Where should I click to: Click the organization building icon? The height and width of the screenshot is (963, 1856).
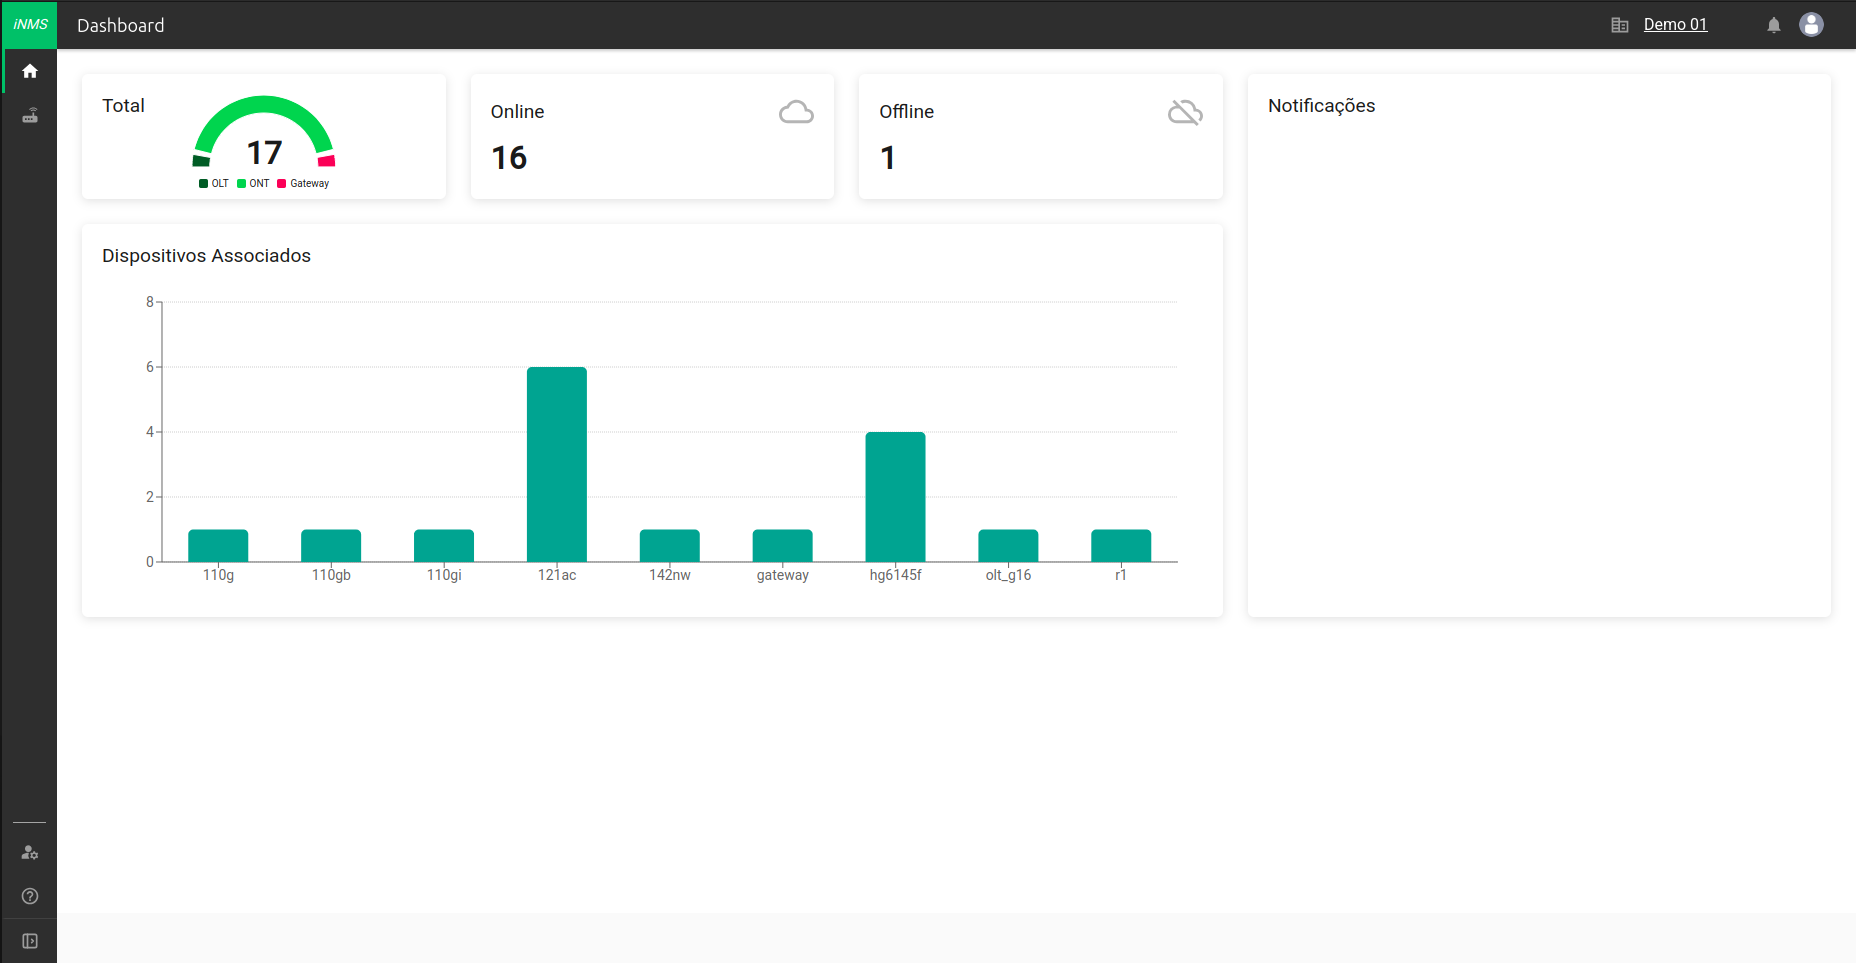point(1620,25)
